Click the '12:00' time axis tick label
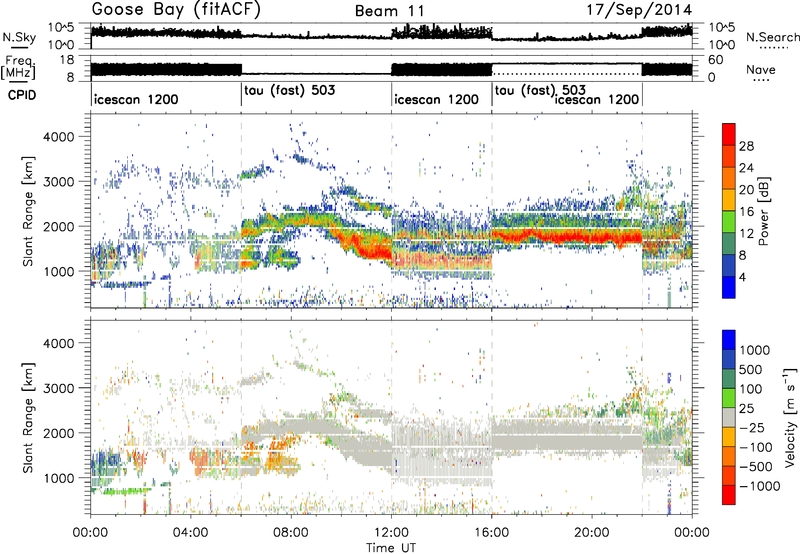The image size is (800, 554). pos(391,533)
